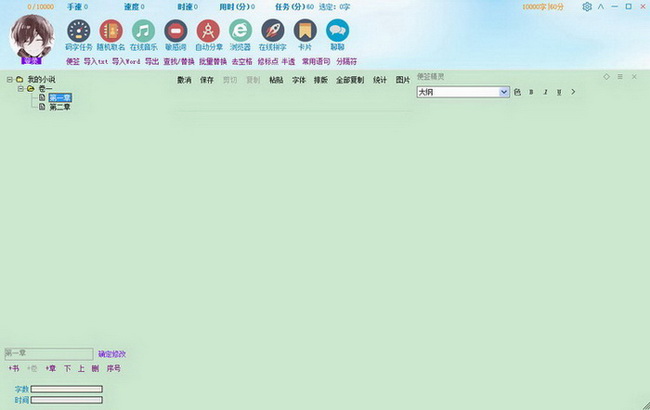
Task: Collapse the header with the up caret
Action: tap(601, 7)
